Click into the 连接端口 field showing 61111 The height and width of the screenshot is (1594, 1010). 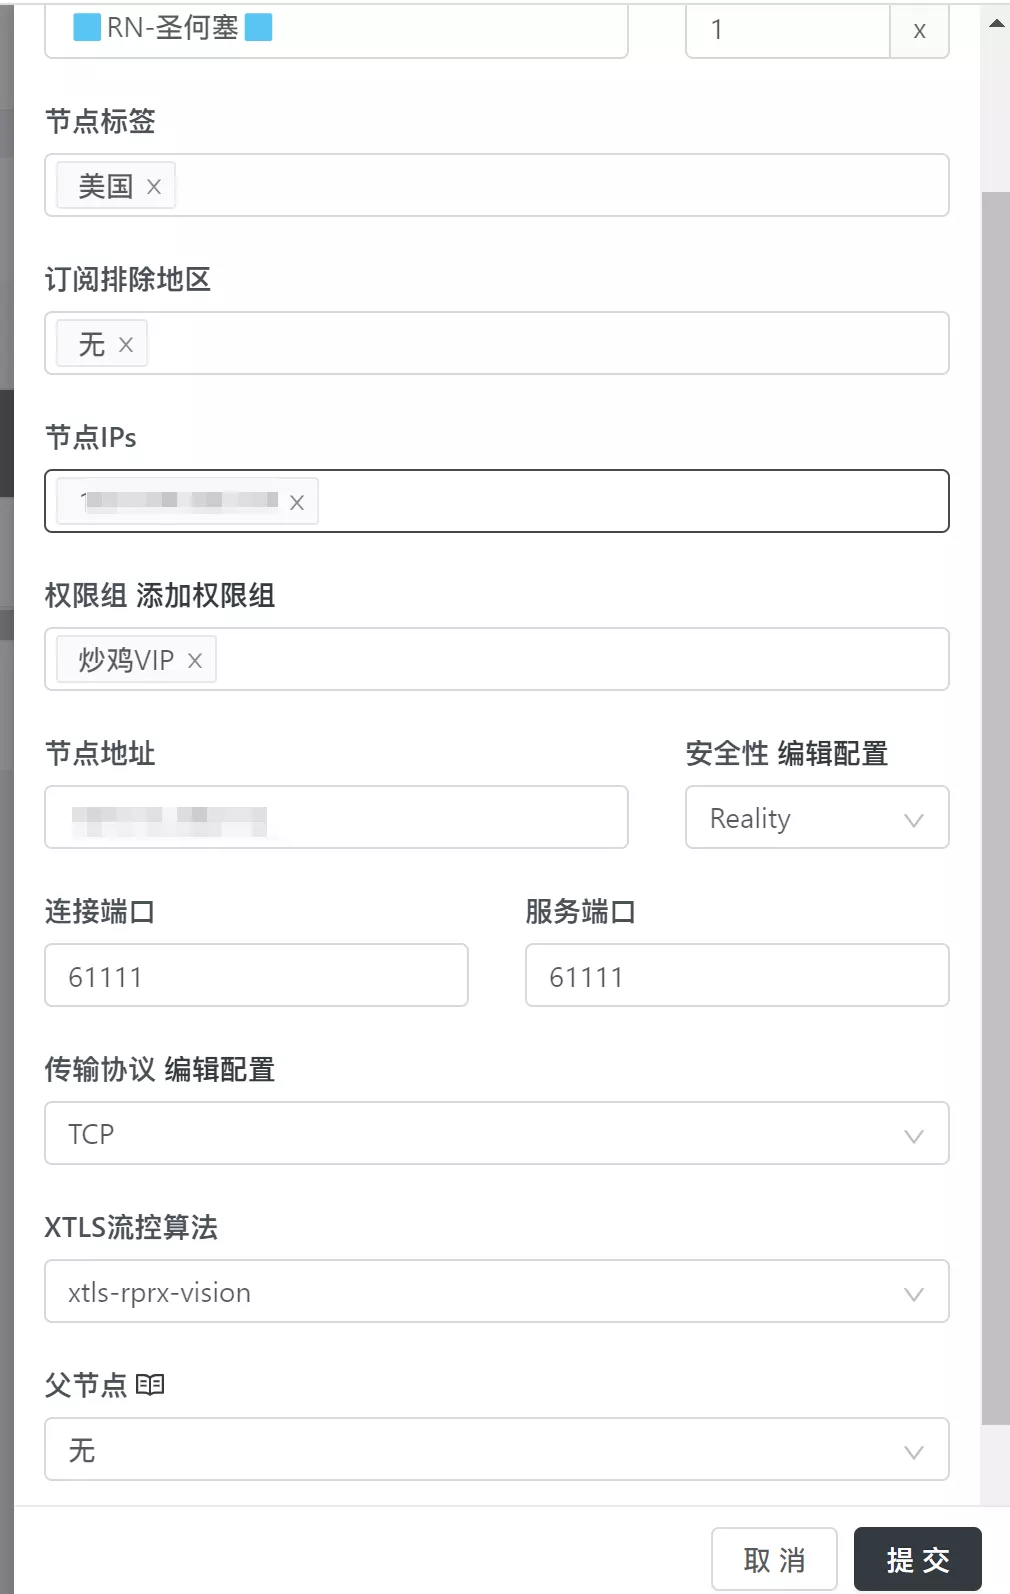pos(256,975)
